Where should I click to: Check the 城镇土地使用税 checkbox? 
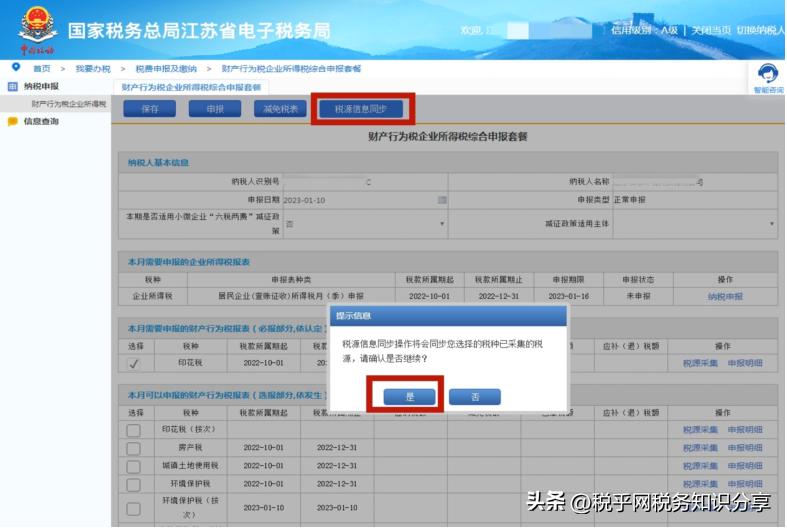click(x=134, y=466)
